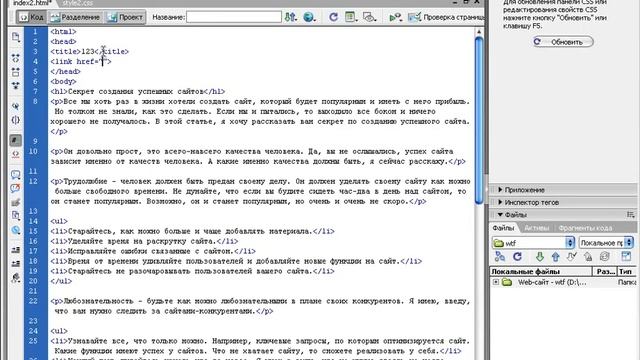Click the check out files icon
The image size is (640, 360).
(x=572, y=257)
